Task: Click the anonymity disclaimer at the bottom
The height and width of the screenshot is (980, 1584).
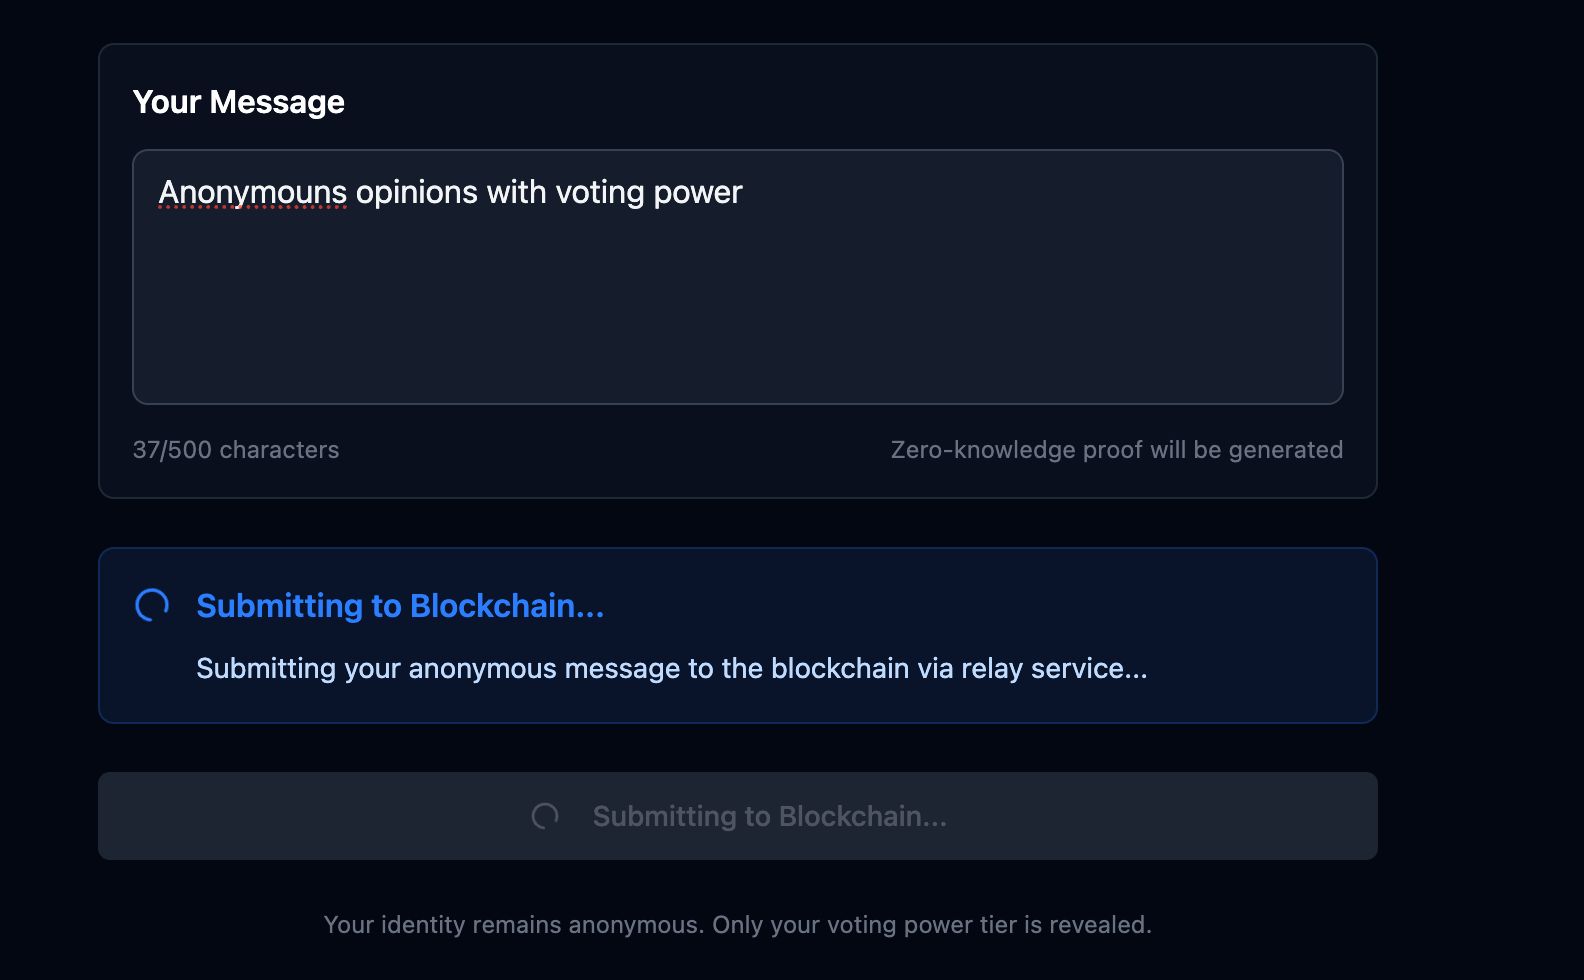Action: [x=737, y=925]
